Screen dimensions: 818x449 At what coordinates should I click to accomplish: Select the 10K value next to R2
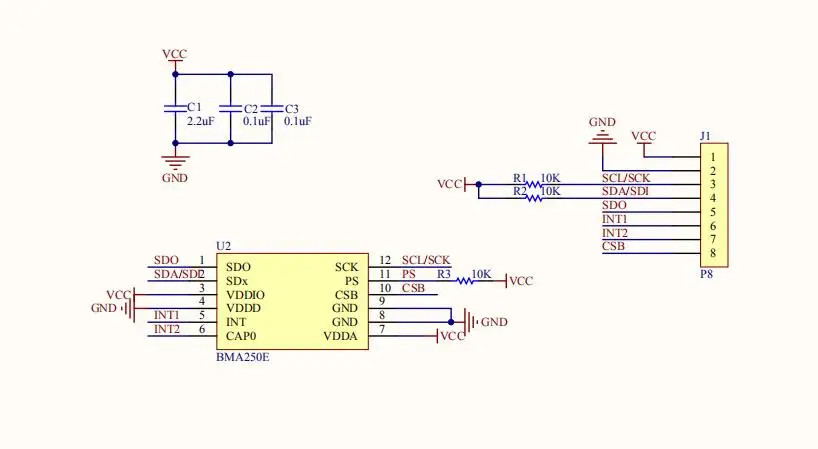tap(550, 191)
